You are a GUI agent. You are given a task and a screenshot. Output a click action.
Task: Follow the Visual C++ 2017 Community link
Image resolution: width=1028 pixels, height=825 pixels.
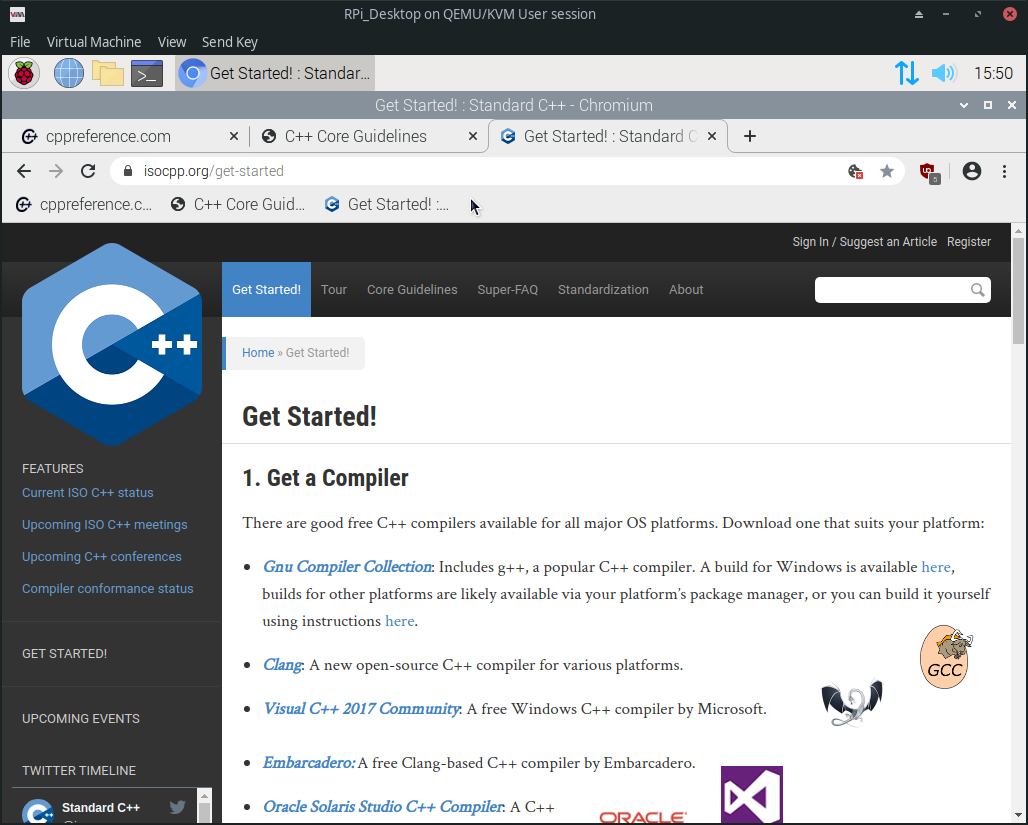click(x=361, y=710)
